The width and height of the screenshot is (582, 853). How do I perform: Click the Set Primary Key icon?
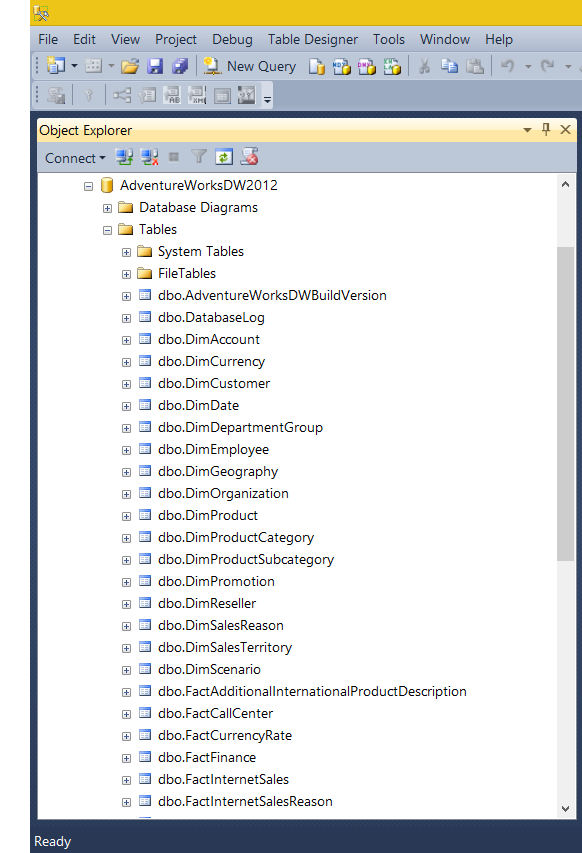click(88, 96)
